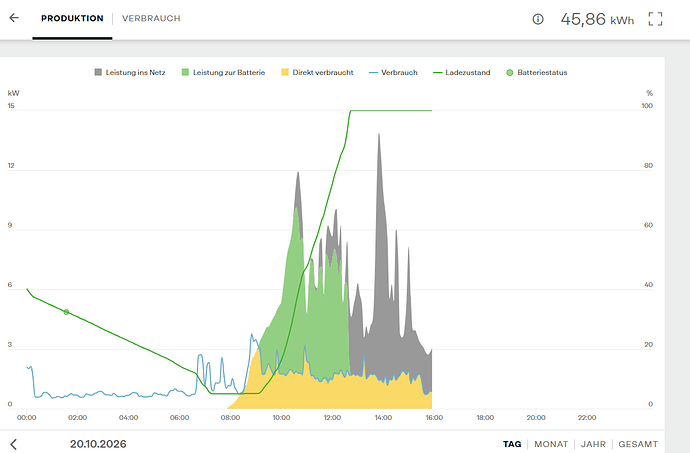Toggle Batteriestatus in the legend
Viewport: 690px width, 453px height.
[537, 72]
